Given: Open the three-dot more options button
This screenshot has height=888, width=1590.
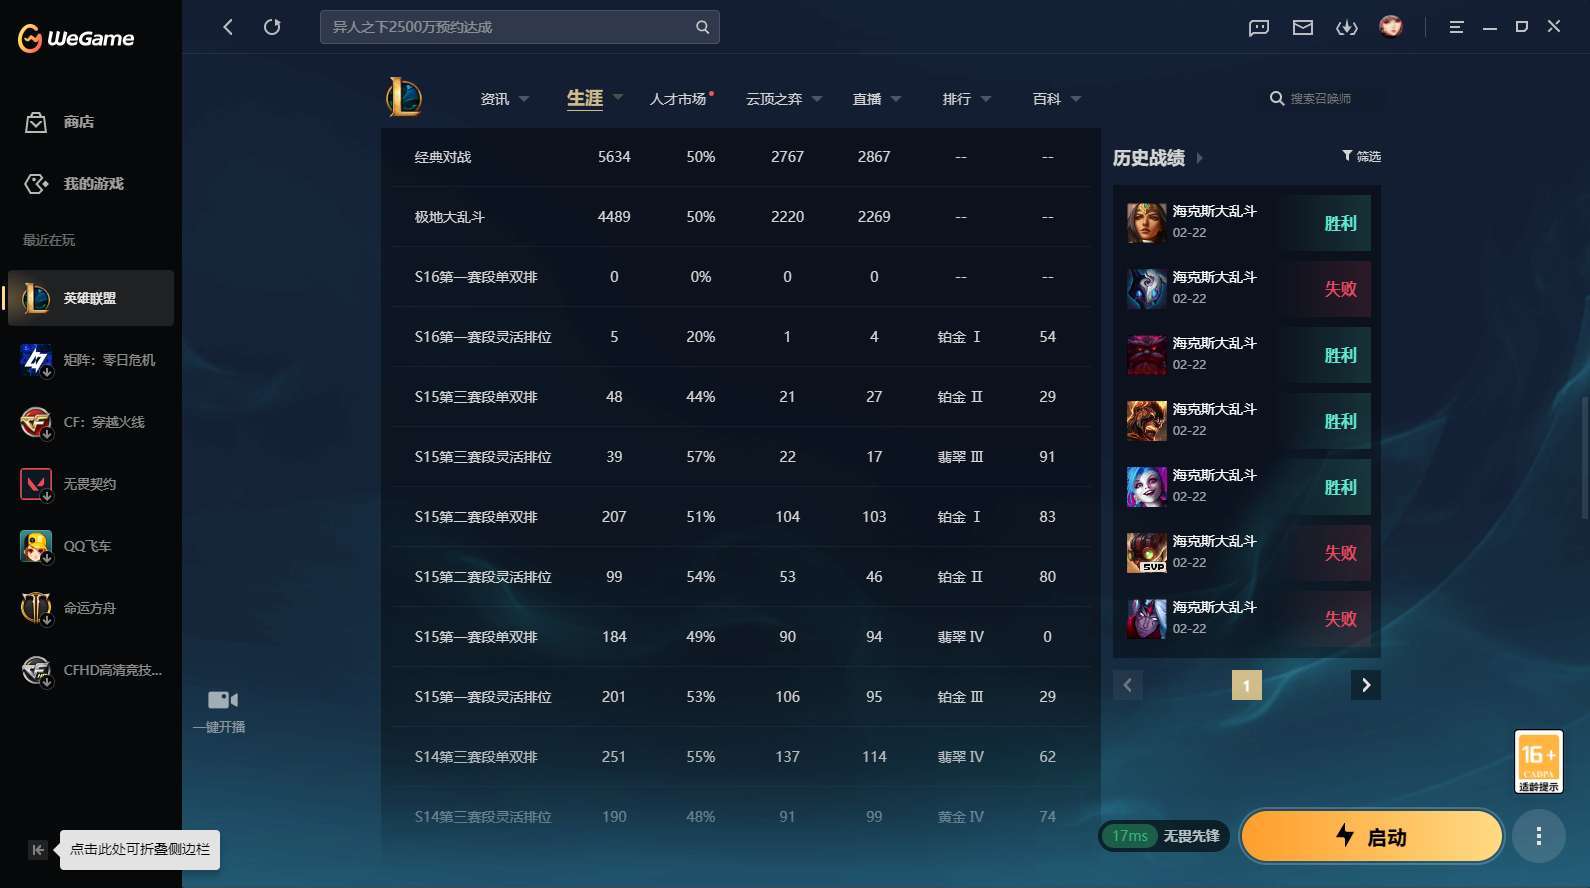Looking at the screenshot, I should point(1538,836).
